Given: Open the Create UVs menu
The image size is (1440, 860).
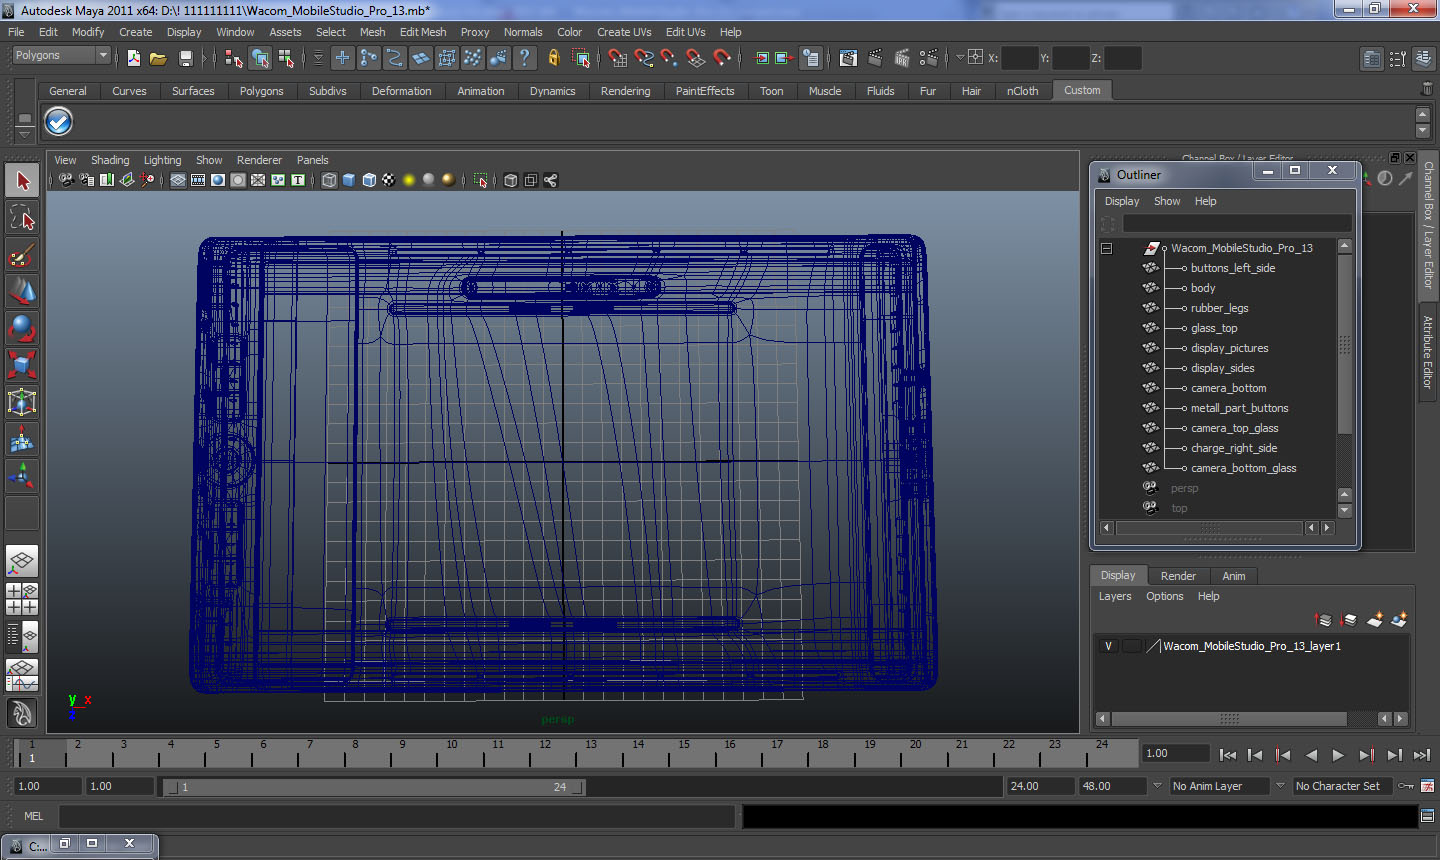Looking at the screenshot, I should (624, 32).
